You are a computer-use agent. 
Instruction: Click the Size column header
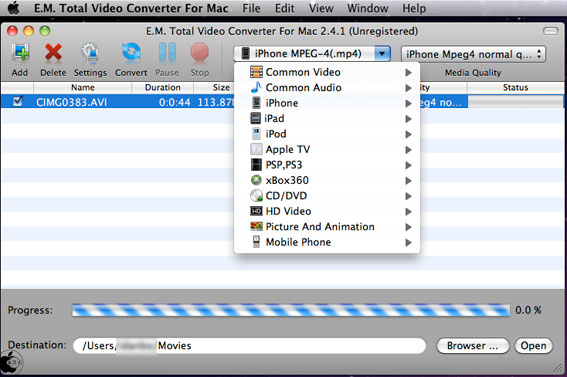(x=221, y=87)
